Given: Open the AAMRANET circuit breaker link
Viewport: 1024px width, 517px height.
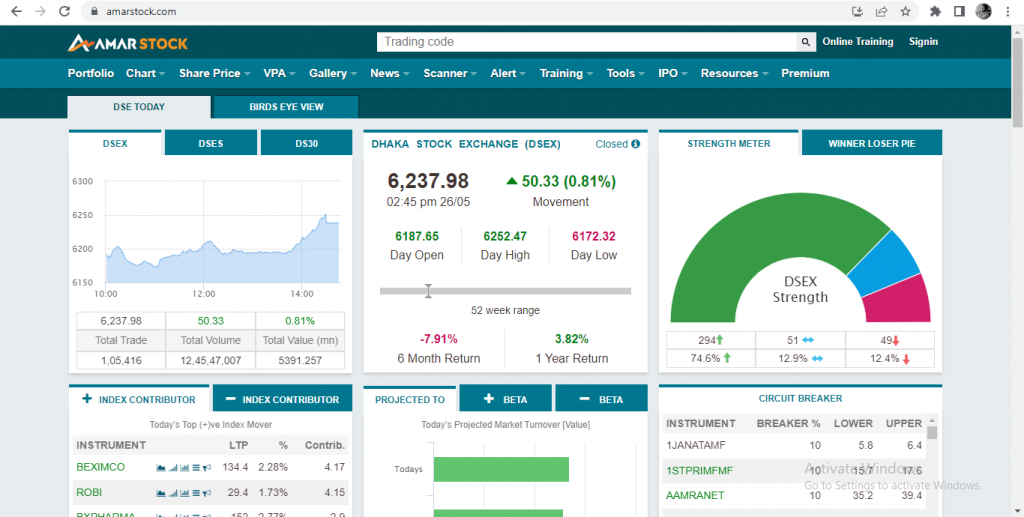Looking at the screenshot, I should 695,495.
